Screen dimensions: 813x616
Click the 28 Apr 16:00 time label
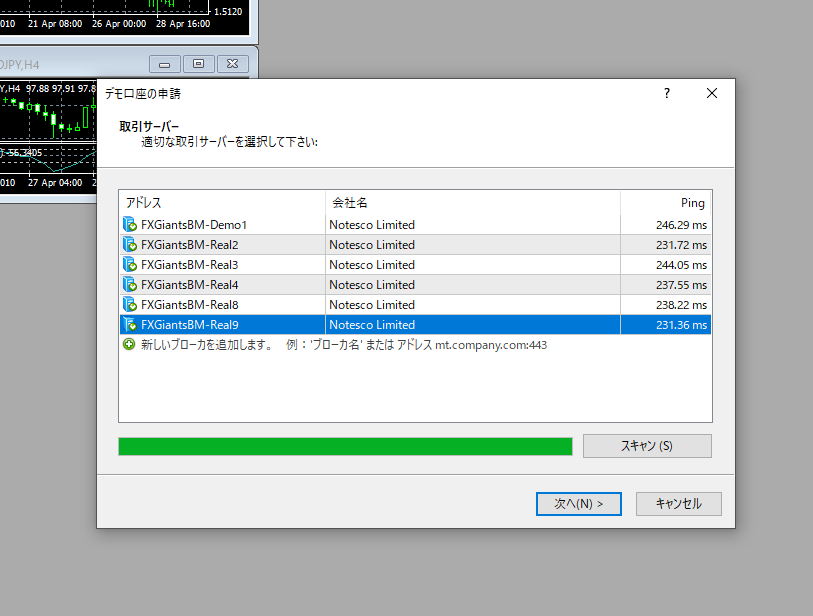click(183, 24)
